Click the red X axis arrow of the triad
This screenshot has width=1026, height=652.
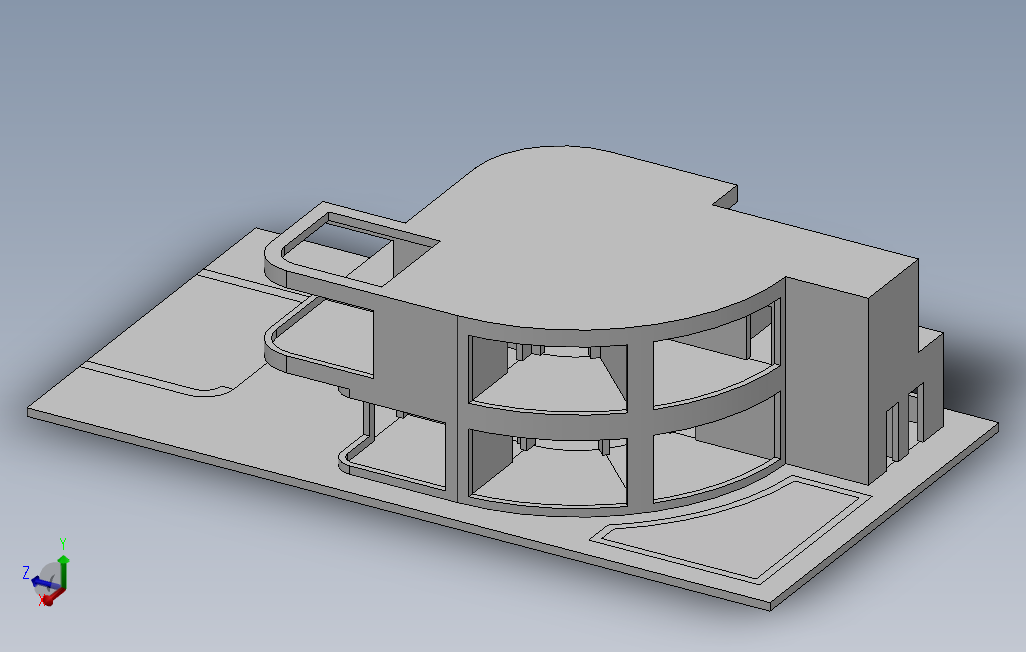[x=52, y=596]
